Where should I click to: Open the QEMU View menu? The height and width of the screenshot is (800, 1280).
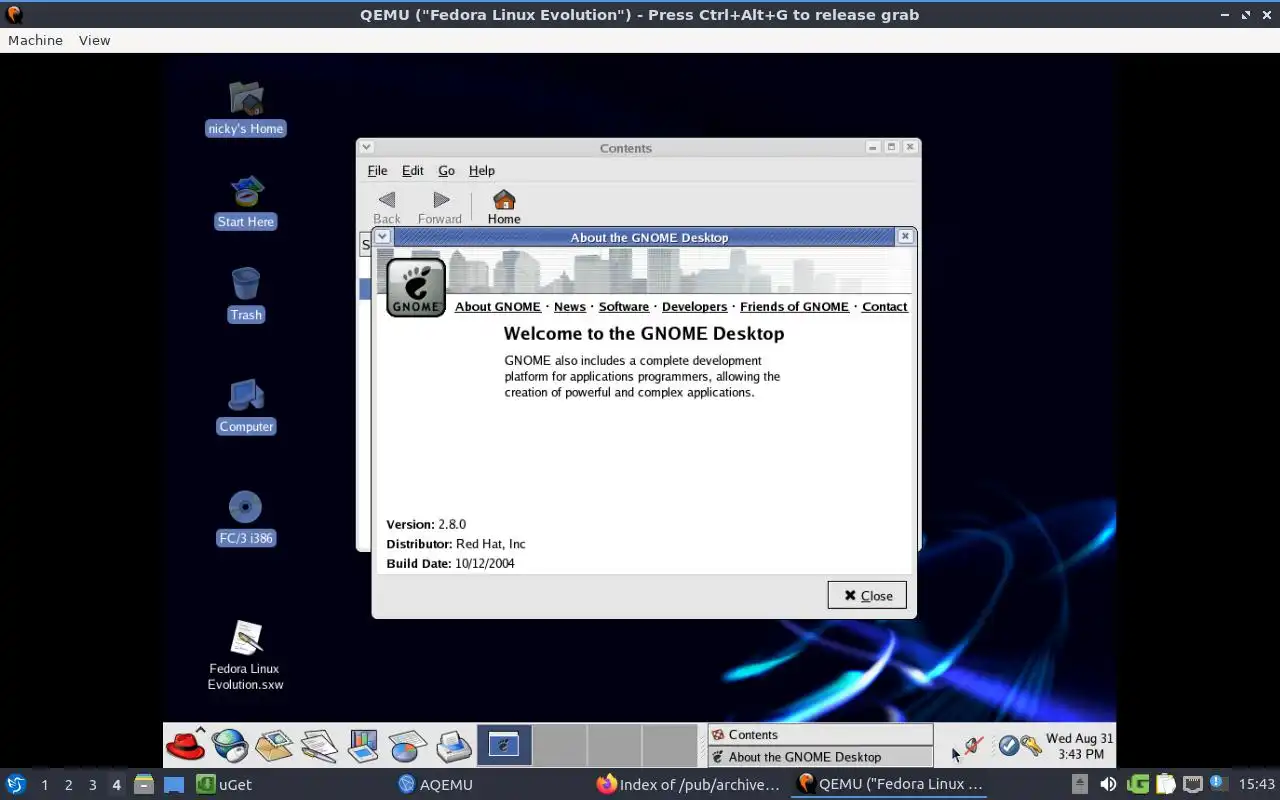[x=95, y=40]
